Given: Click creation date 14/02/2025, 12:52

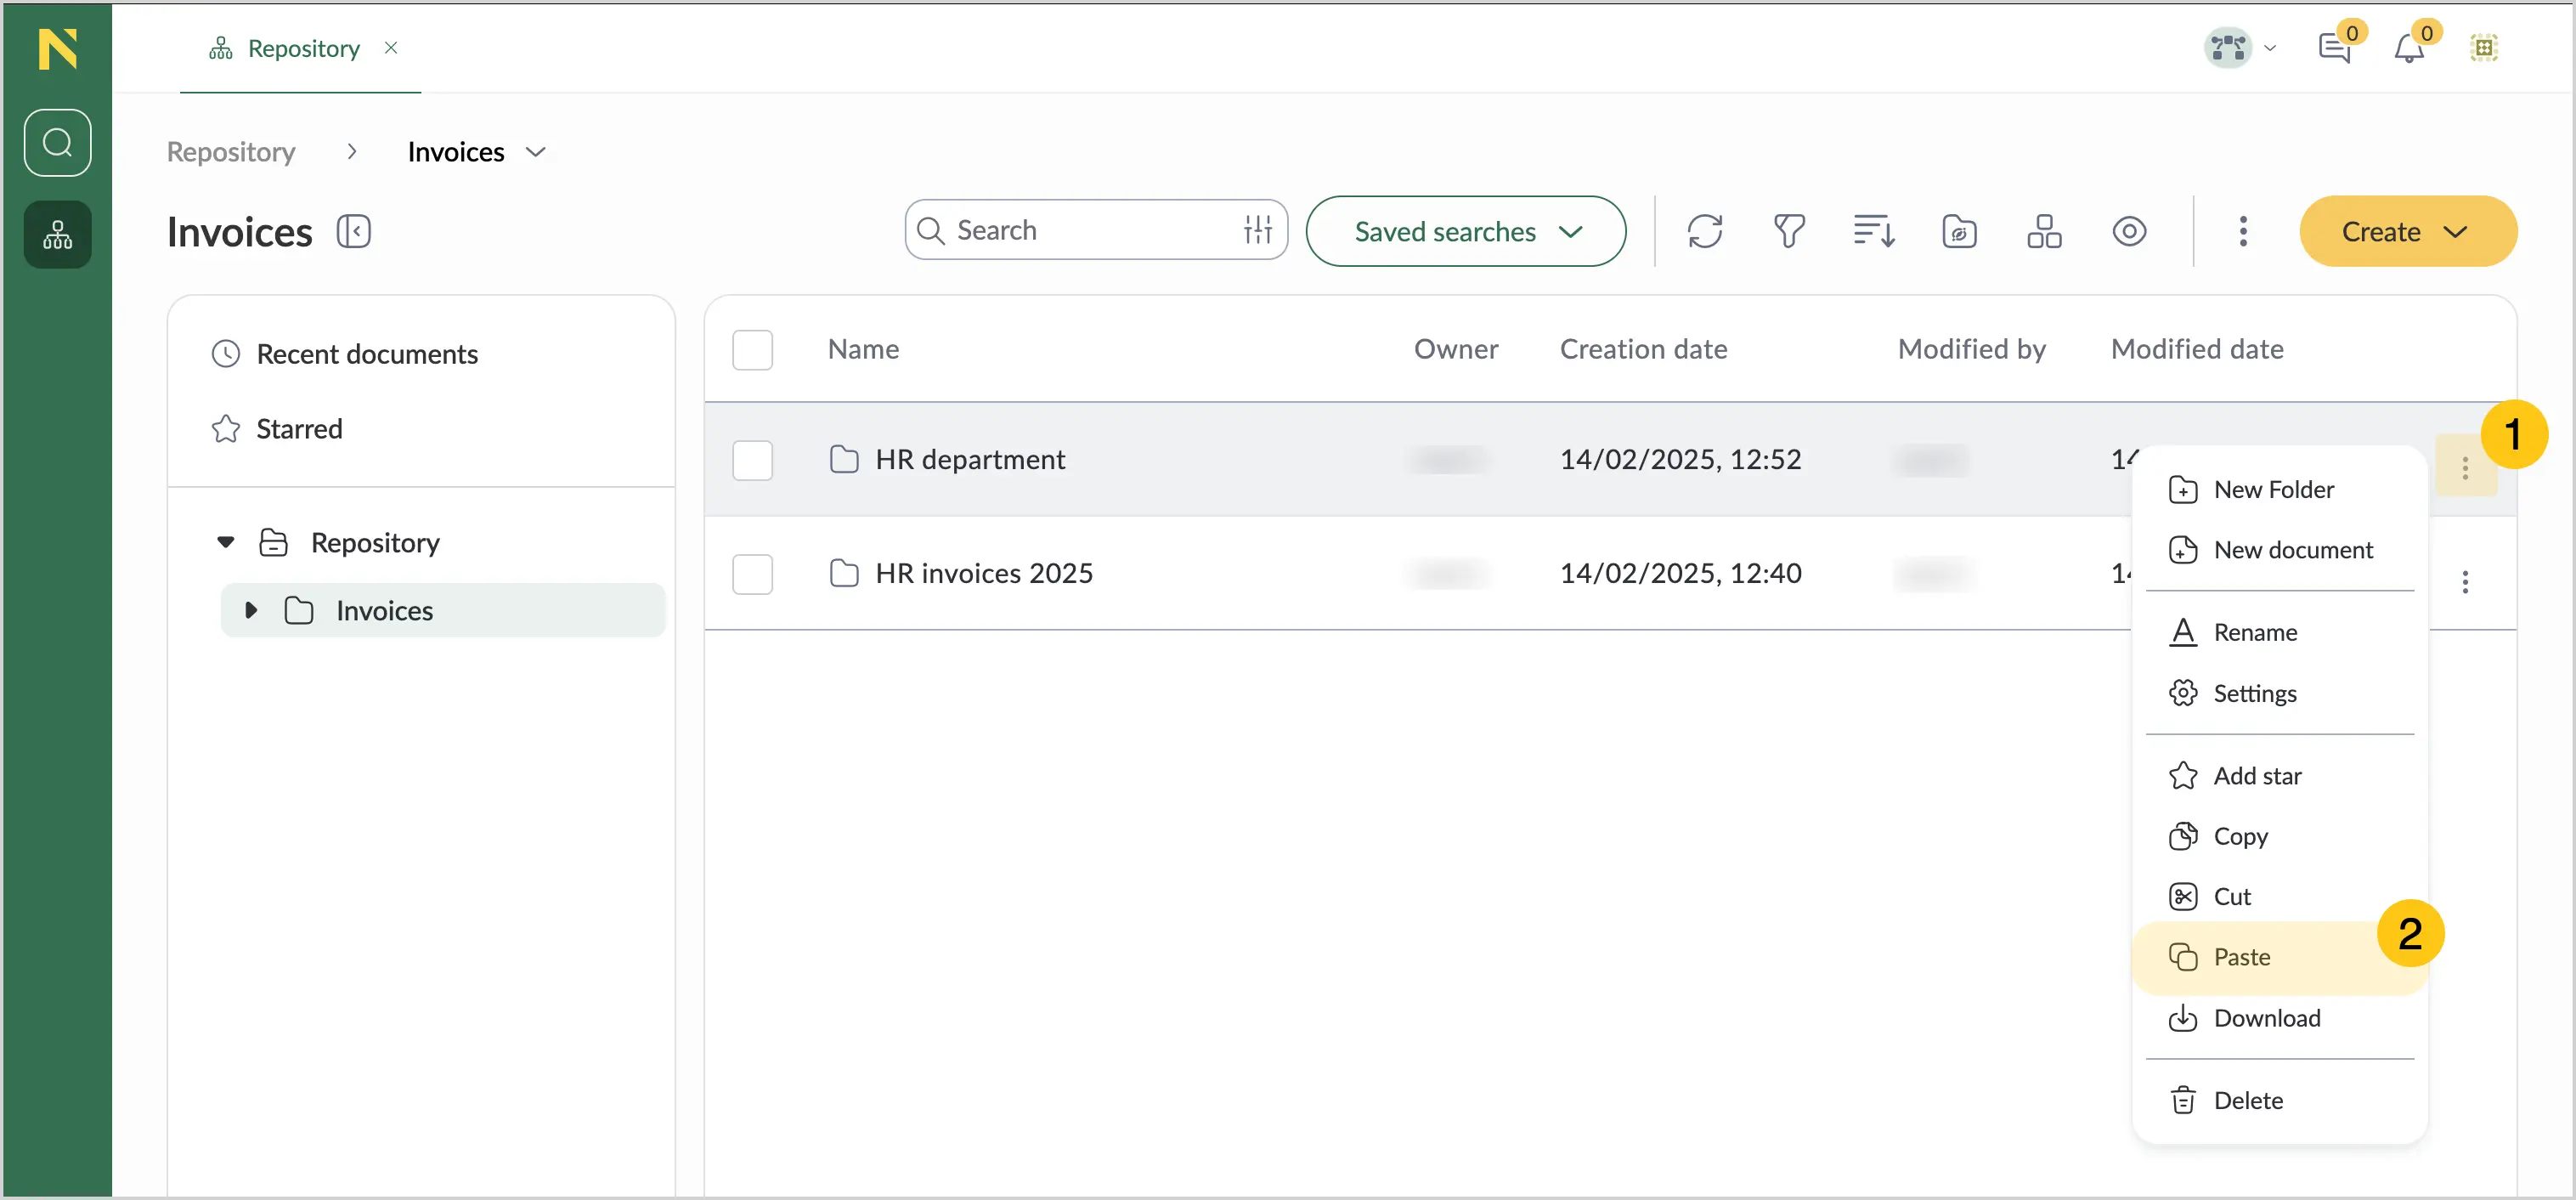Looking at the screenshot, I should click(1680, 459).
